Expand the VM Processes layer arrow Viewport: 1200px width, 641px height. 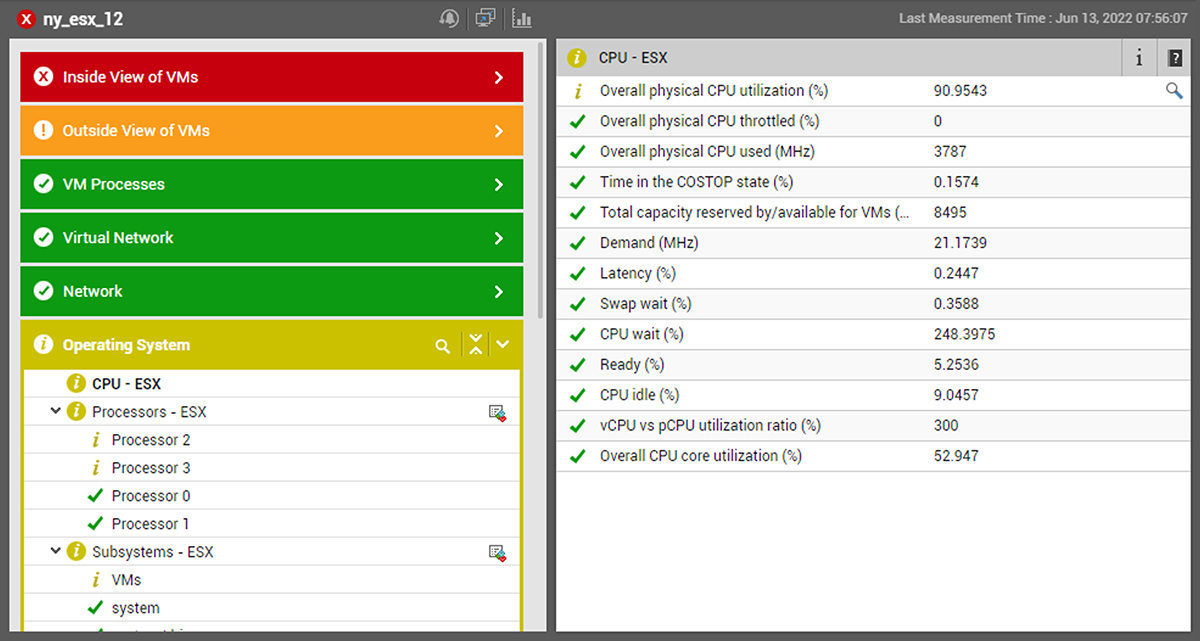click(499, 184)
